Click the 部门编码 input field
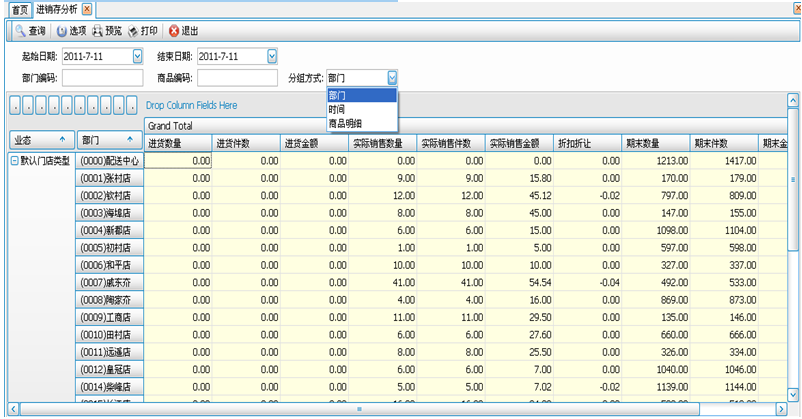 (x=103, y=78)
